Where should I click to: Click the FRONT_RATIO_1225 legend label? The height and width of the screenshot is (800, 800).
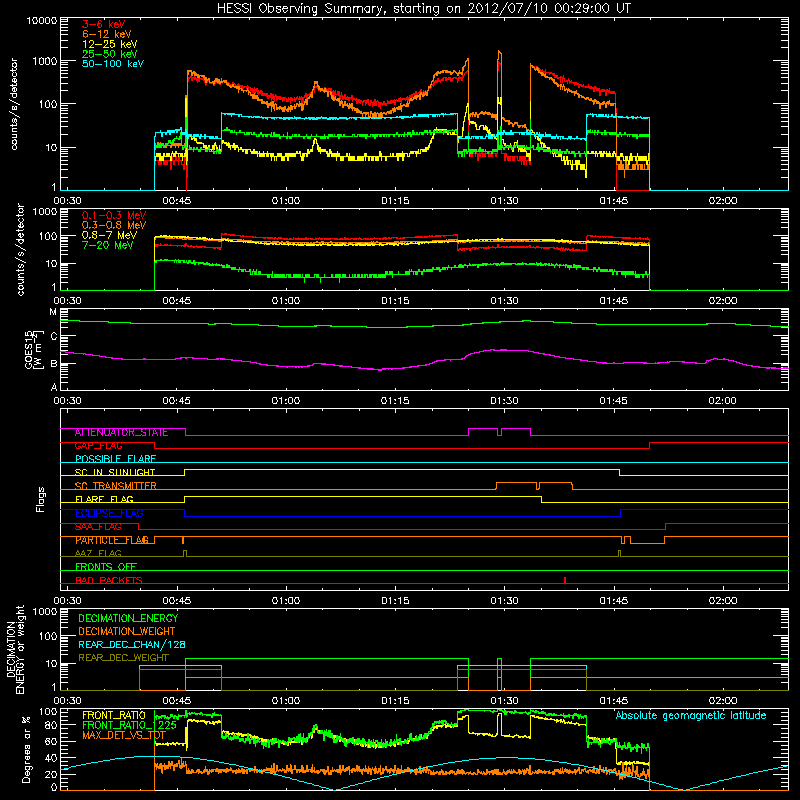tap(129, 725)
